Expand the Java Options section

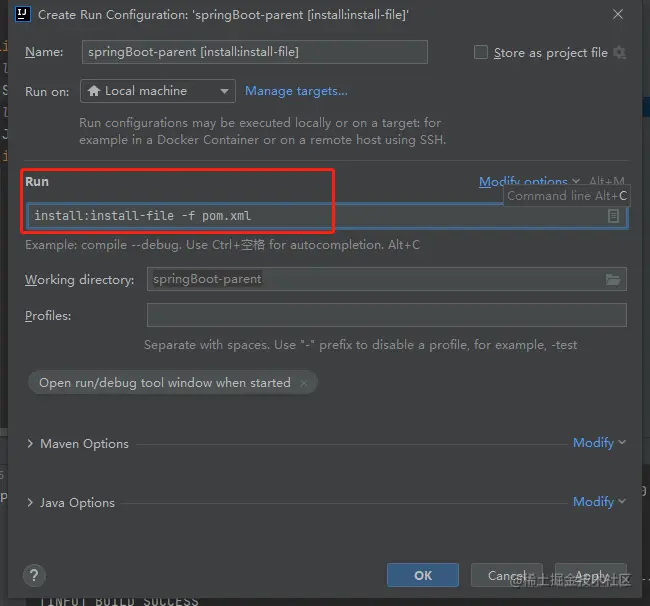(x=30, y=503)
